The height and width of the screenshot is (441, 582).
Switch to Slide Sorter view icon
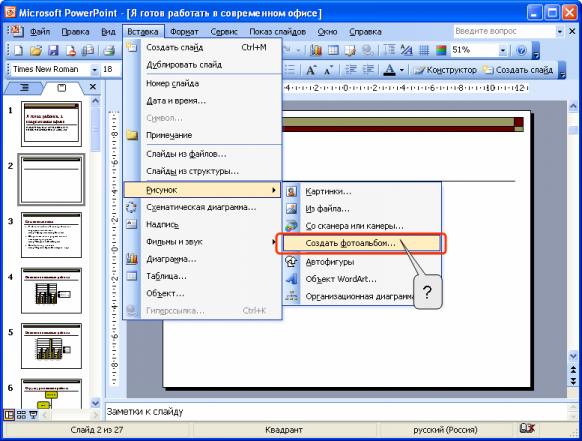pyautogui.click(x=21, y=415)
